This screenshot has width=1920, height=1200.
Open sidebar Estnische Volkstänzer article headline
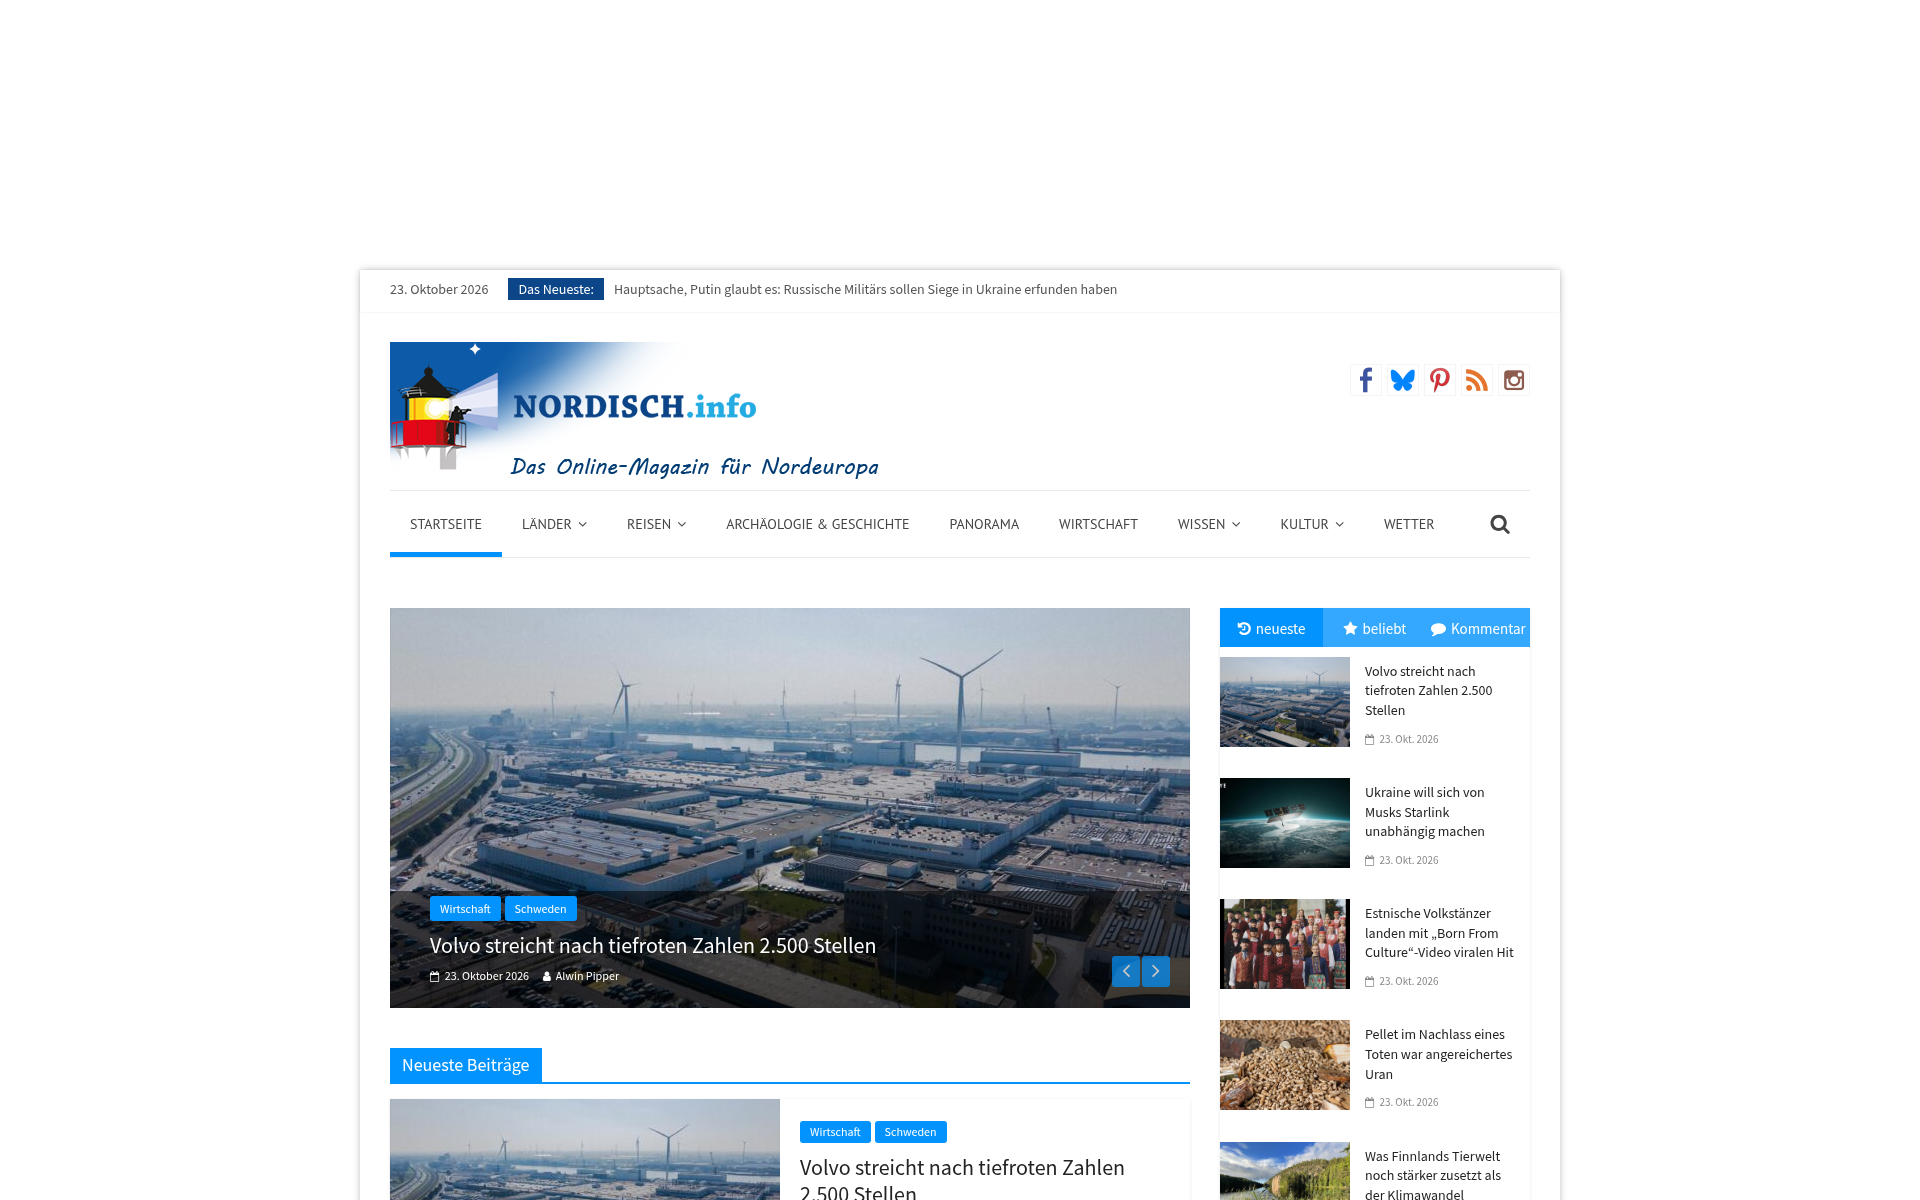click(1439, 933)
